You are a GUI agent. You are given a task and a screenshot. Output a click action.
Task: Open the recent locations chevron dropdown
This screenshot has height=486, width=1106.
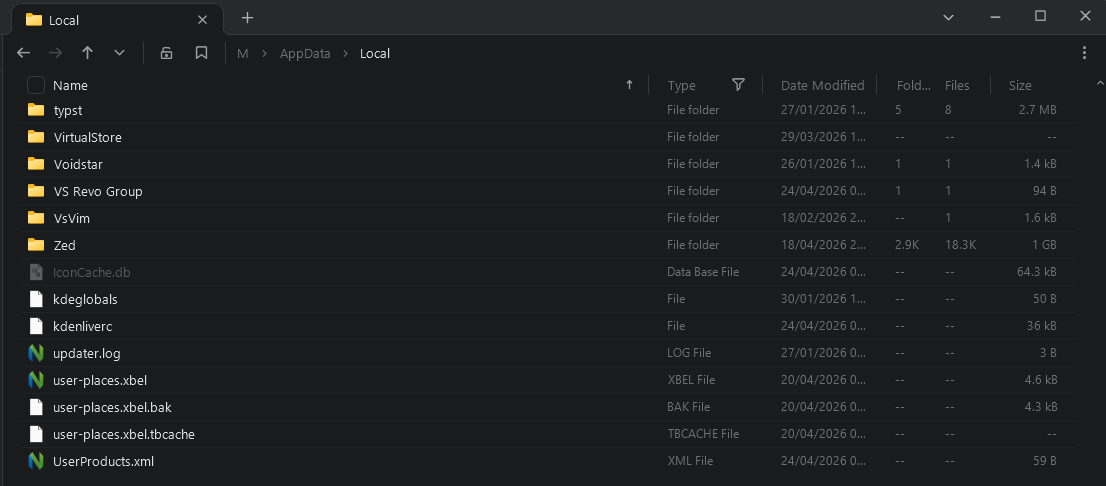[x=120, y=53]
